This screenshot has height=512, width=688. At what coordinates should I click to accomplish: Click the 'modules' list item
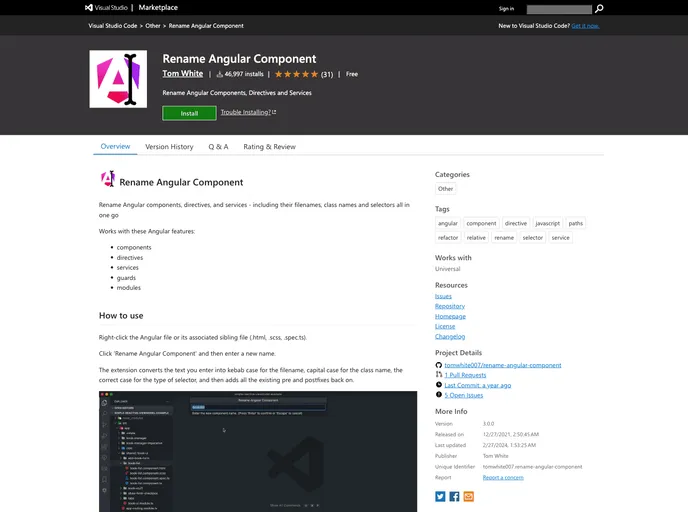[x=129, y=288]
